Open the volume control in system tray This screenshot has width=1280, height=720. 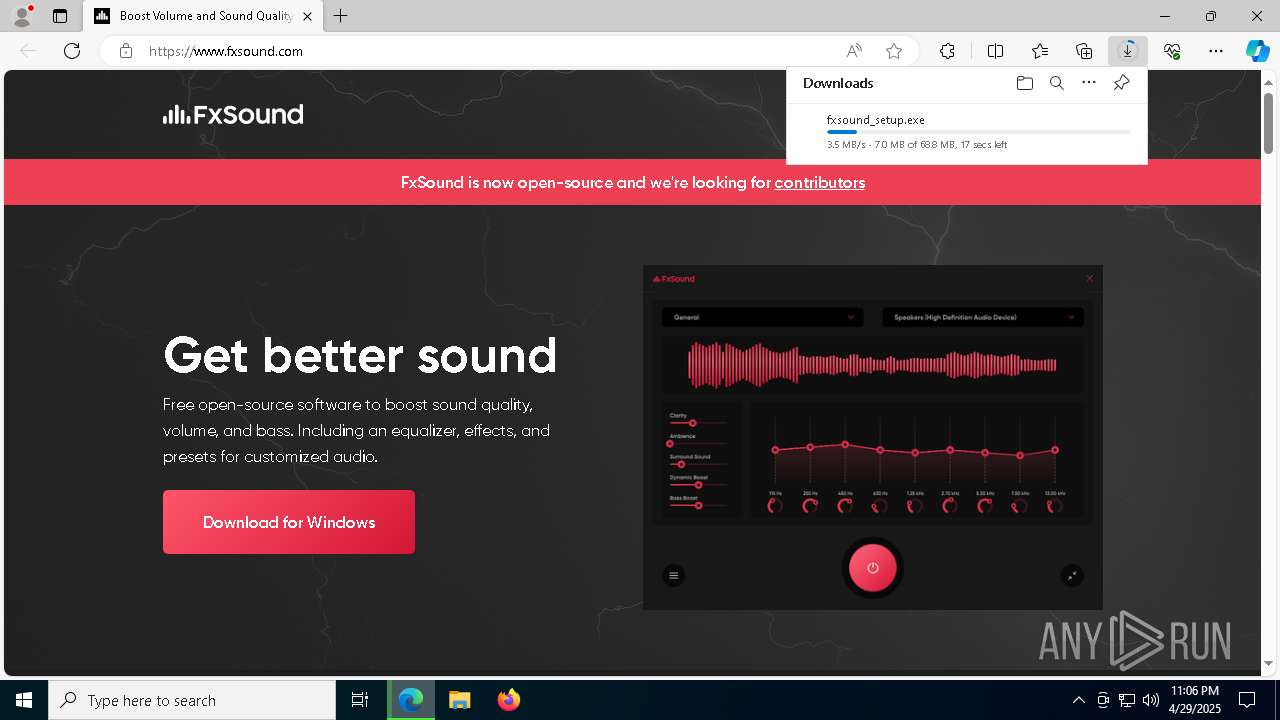(x=1151, y=700)
